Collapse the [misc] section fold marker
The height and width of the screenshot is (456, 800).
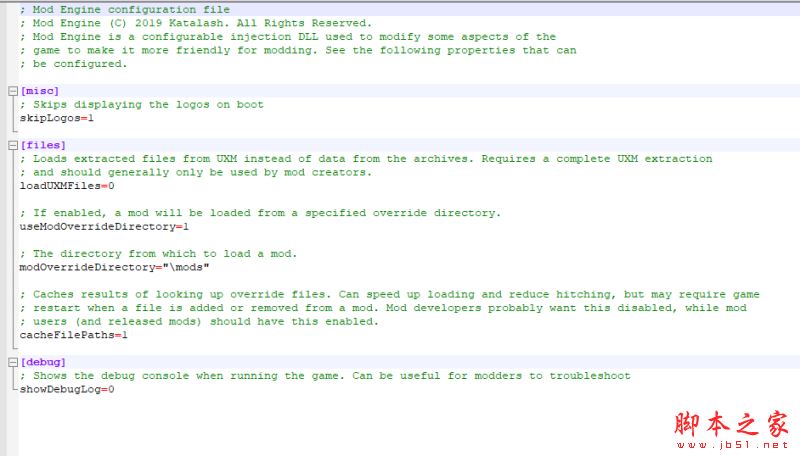click(x=13, y=91)
